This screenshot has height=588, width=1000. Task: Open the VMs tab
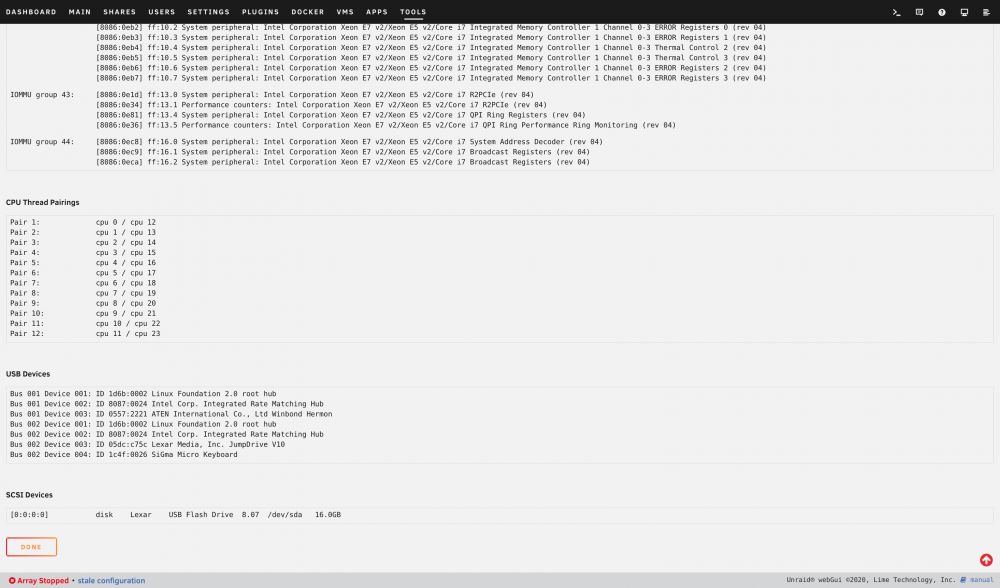coord(345,11)
